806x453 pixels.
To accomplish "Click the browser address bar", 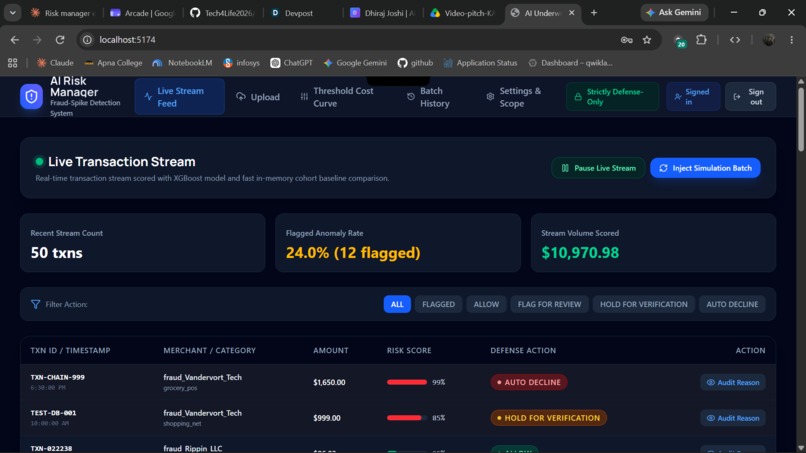I will [x=350, y=40].
